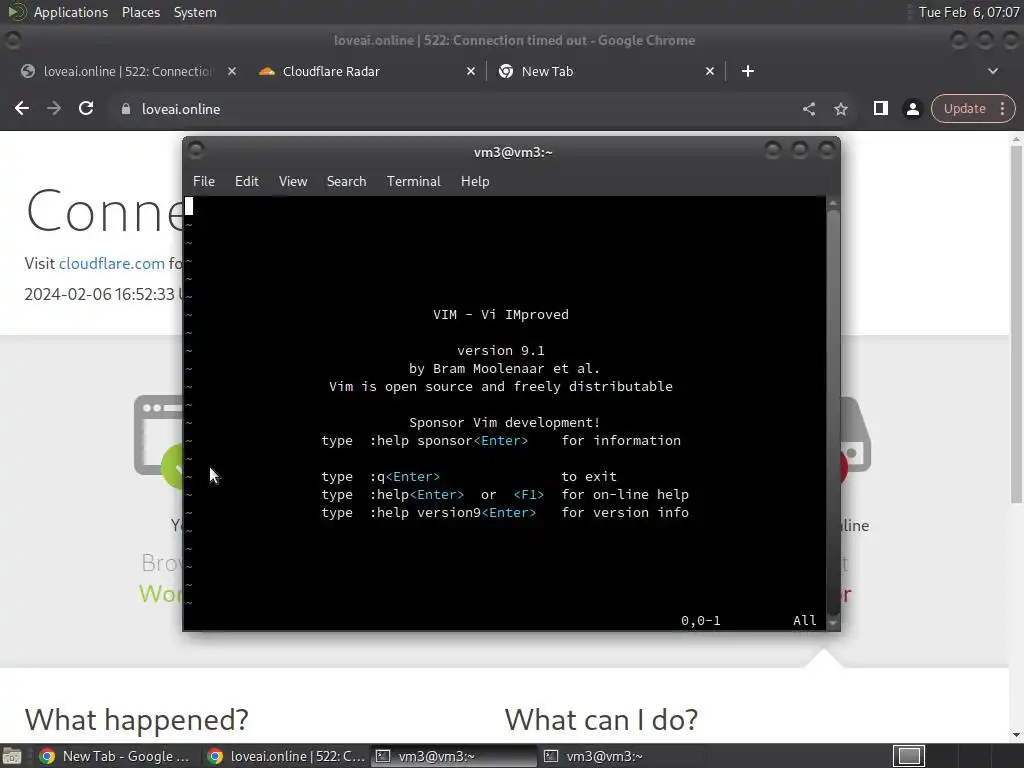The image size is (1024, 768).
Task: Open Chrome's three-dot menu
Action: [x=1002, y=108]
